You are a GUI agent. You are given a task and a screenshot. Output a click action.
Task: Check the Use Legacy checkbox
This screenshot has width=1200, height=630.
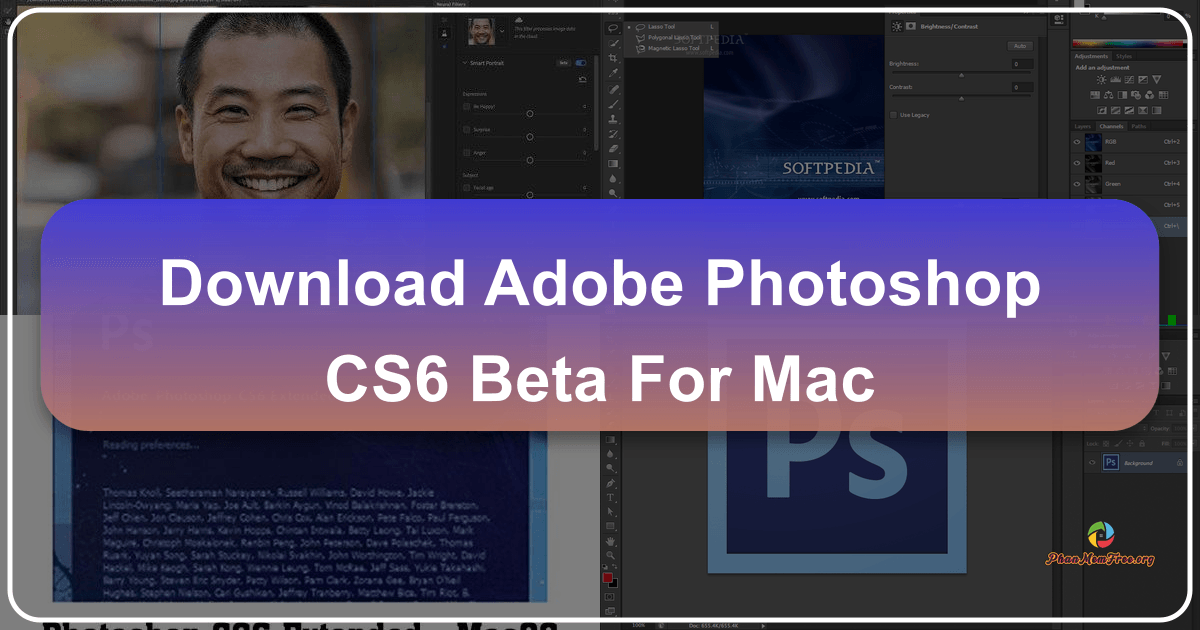(895, 114)
